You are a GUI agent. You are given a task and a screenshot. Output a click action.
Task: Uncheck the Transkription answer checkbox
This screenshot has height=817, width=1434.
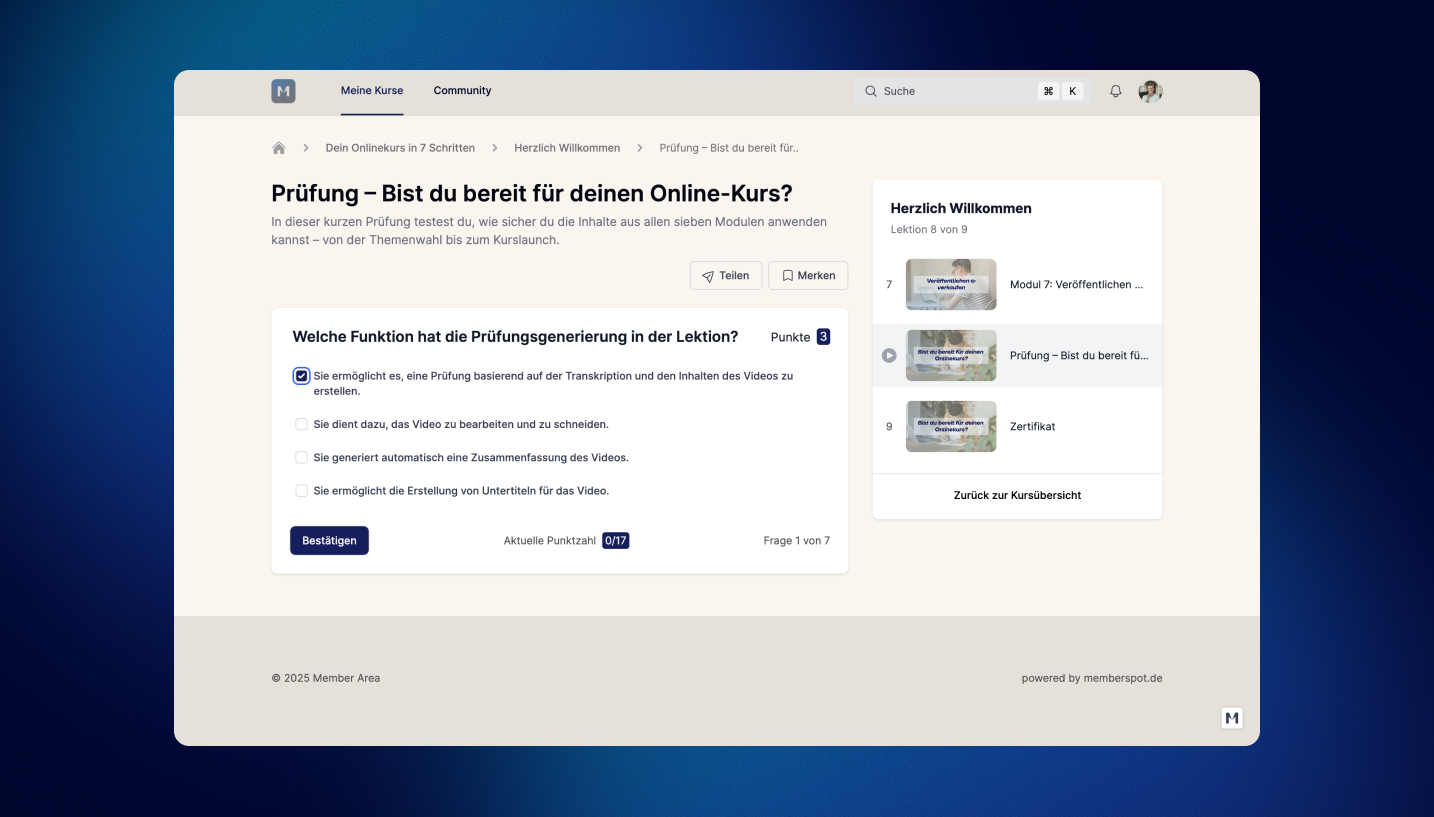point(301,376)
